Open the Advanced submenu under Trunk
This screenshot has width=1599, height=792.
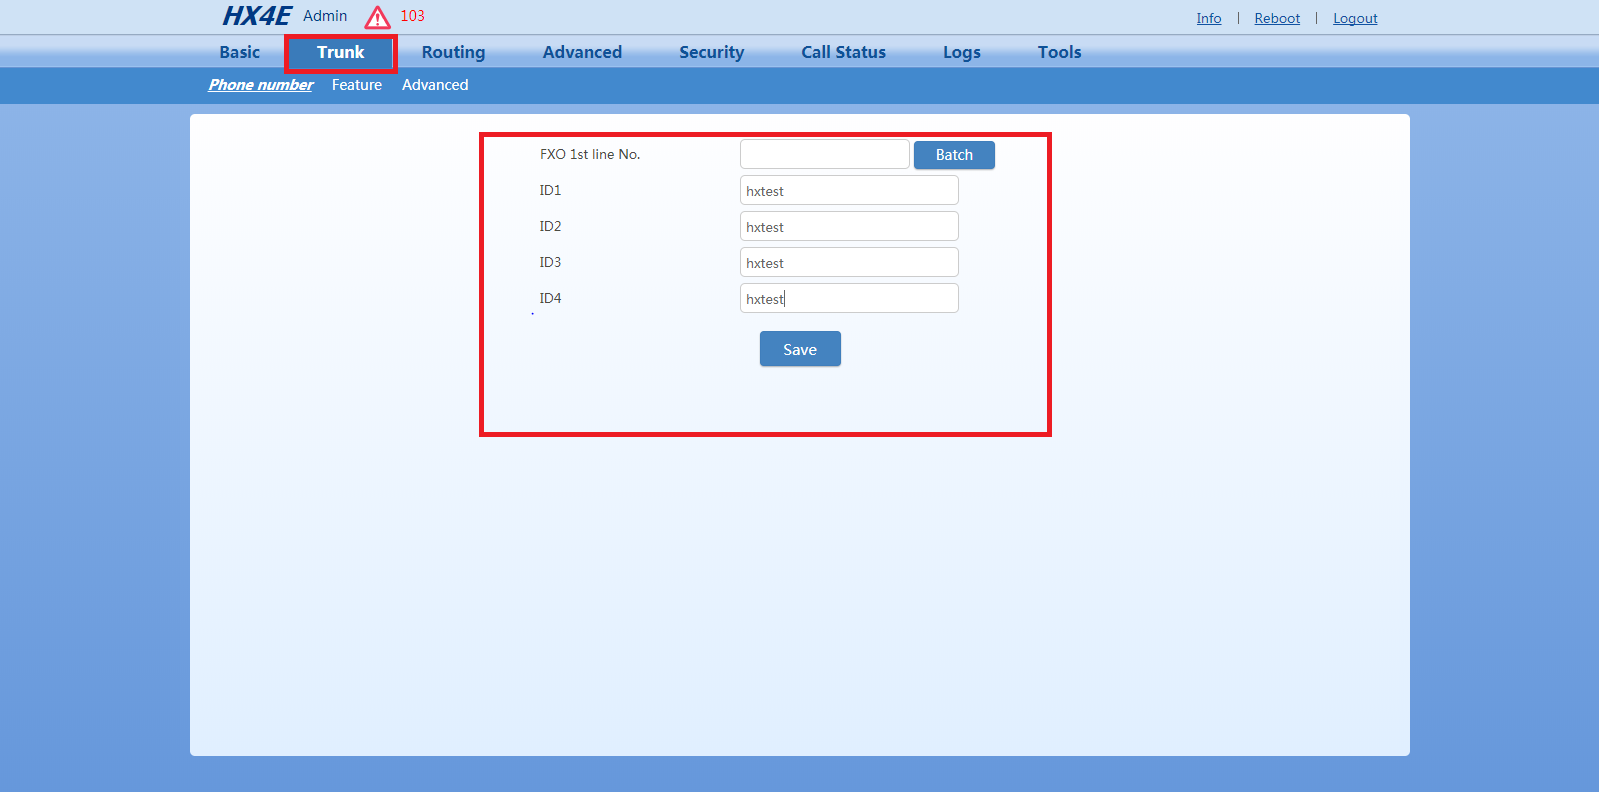pyautogui.click(x=435, y=85)
